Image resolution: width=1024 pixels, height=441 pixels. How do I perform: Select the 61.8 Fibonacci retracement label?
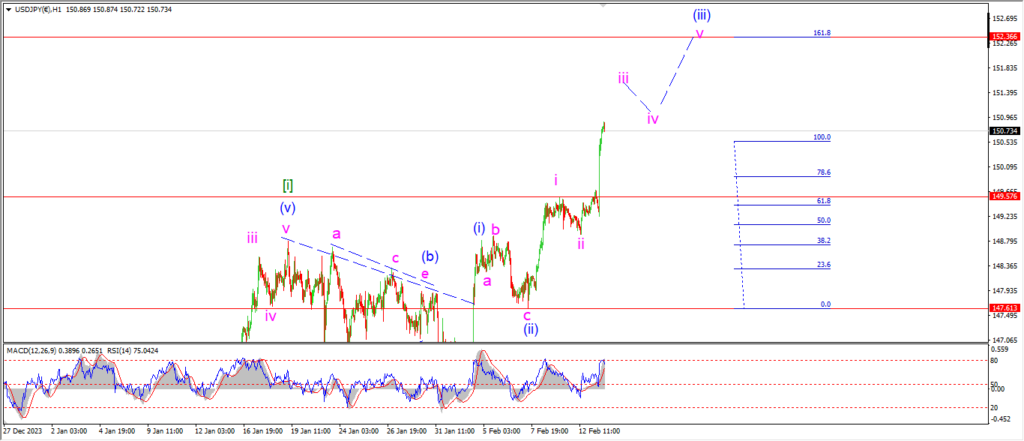pyautogui.click(x=822, y=201)
